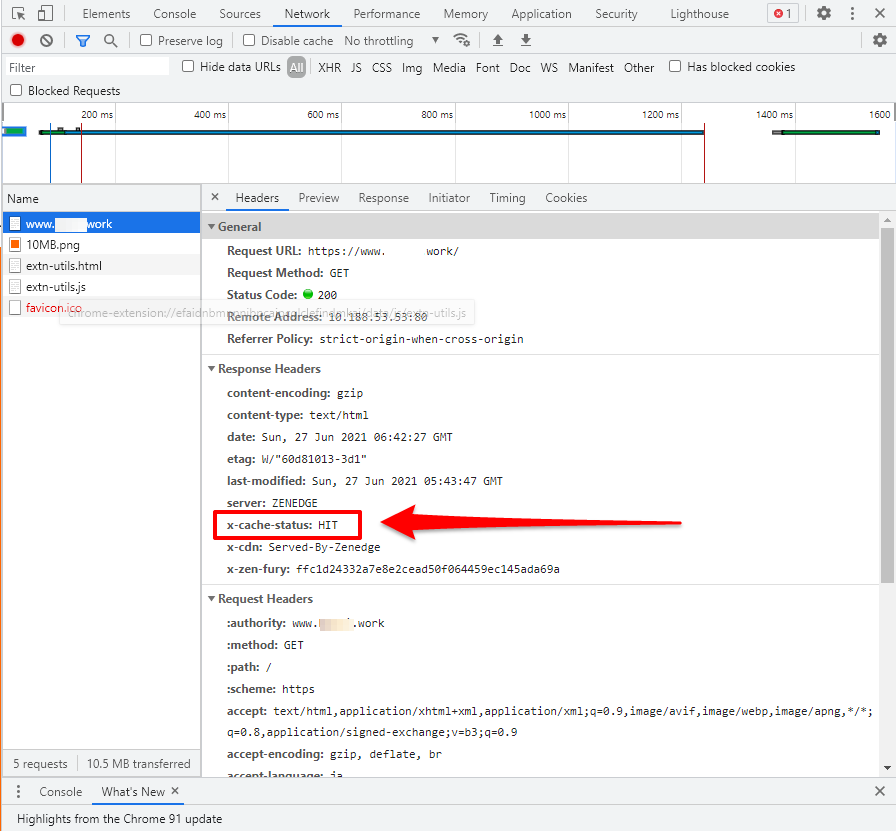Clear the network log
Screen dimensions: 896x831
(x=46, y=40)
